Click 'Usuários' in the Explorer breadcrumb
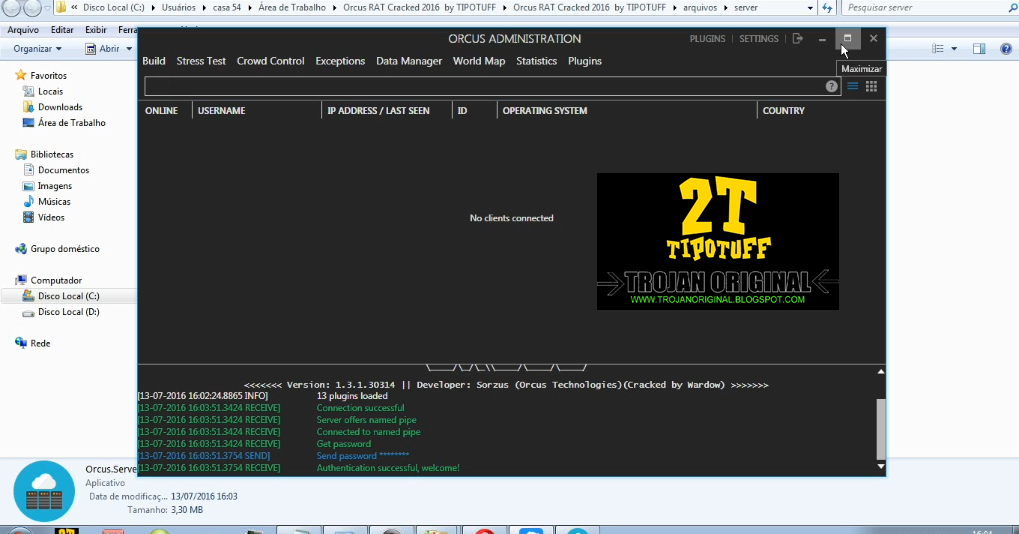1019x534 pixels. (179, 8)
